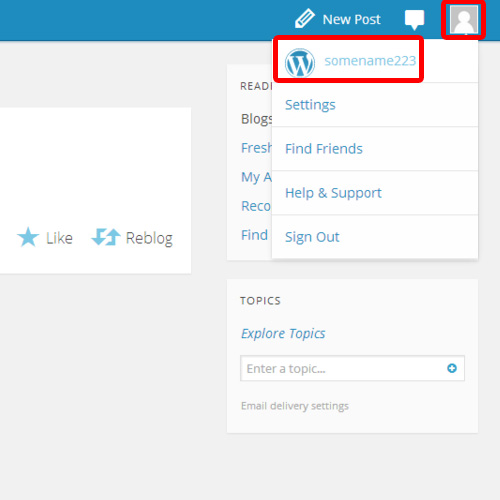500x500 pixels.
Task: Click the WordPress logo beside somename223
Action: click(300, 63)
